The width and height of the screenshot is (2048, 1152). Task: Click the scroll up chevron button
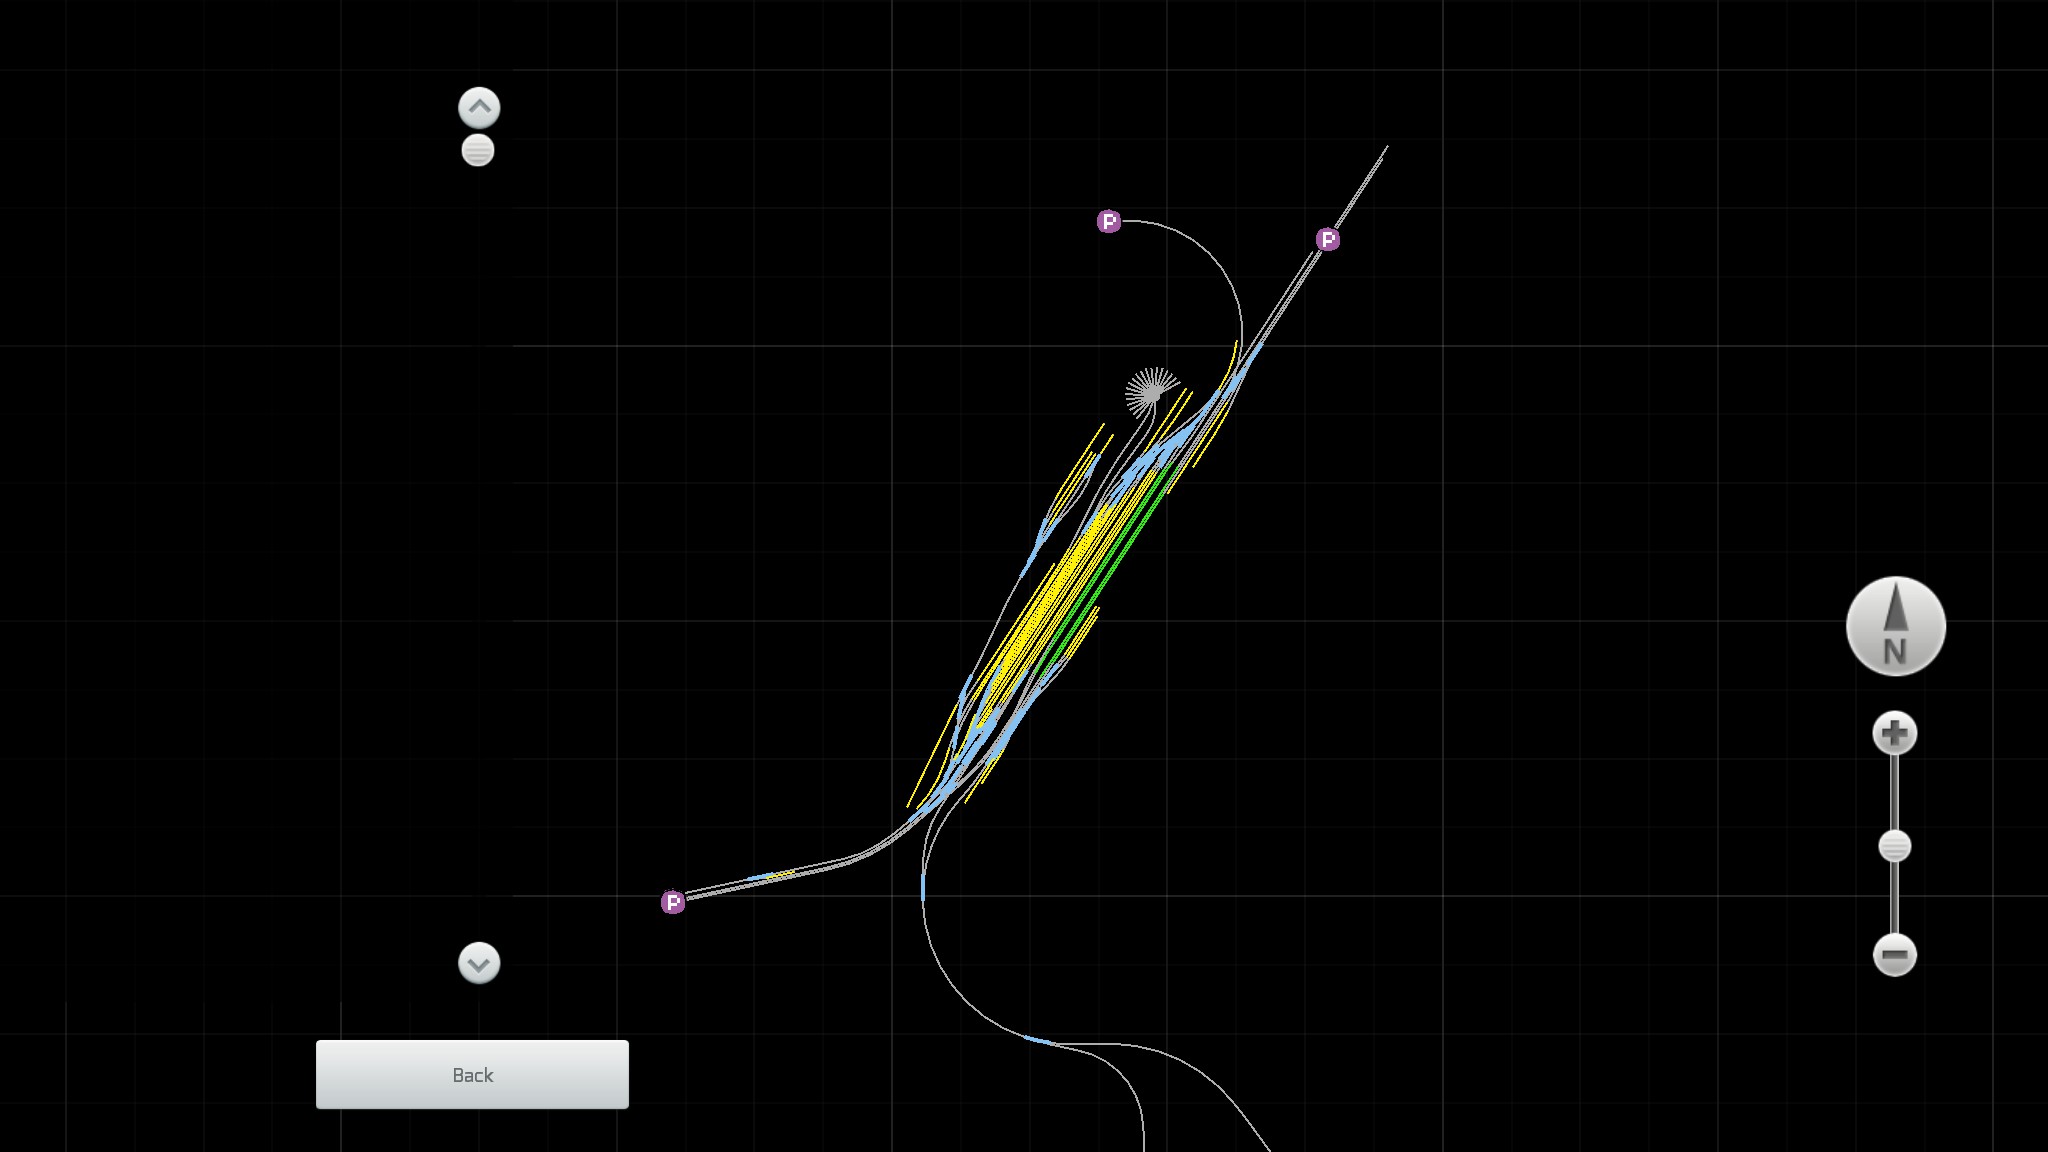(x=479, y=107)
